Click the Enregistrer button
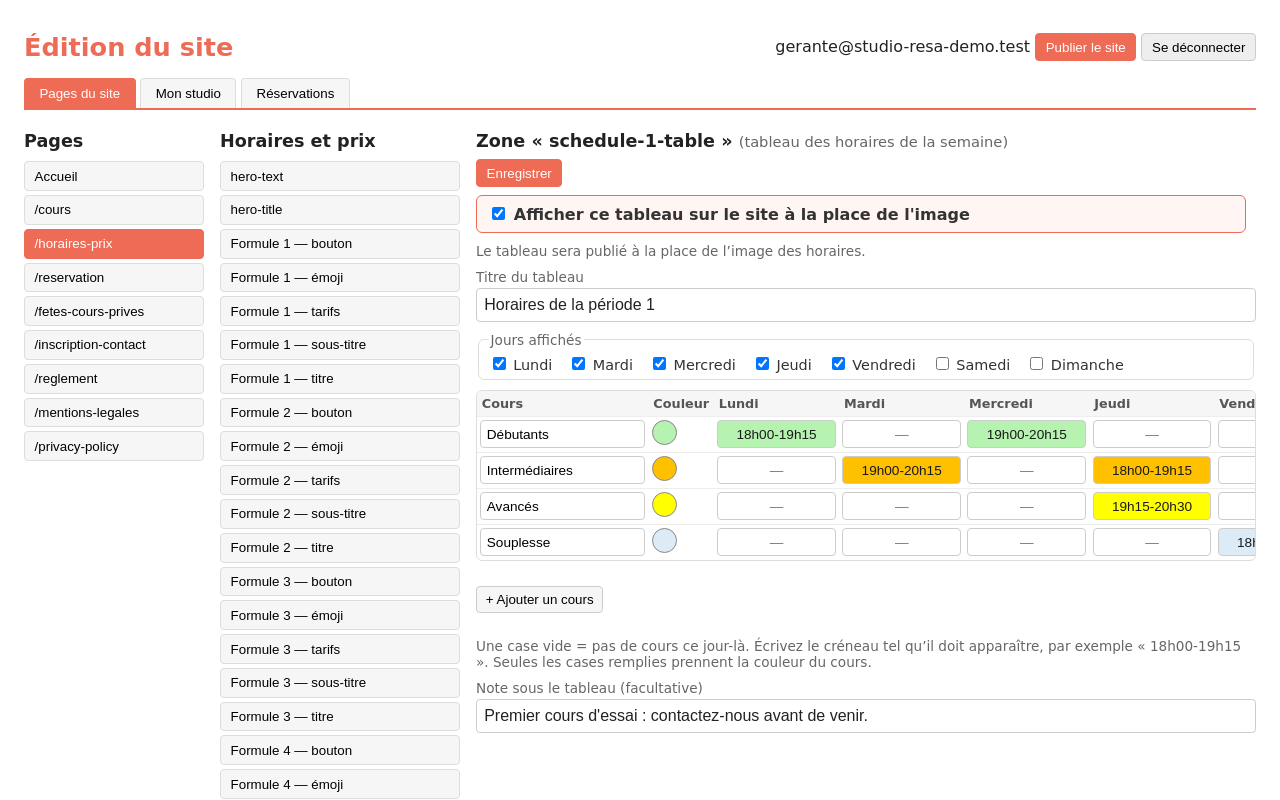The height and width of the screenshot is (800, 1280). (x=519, y=173)
